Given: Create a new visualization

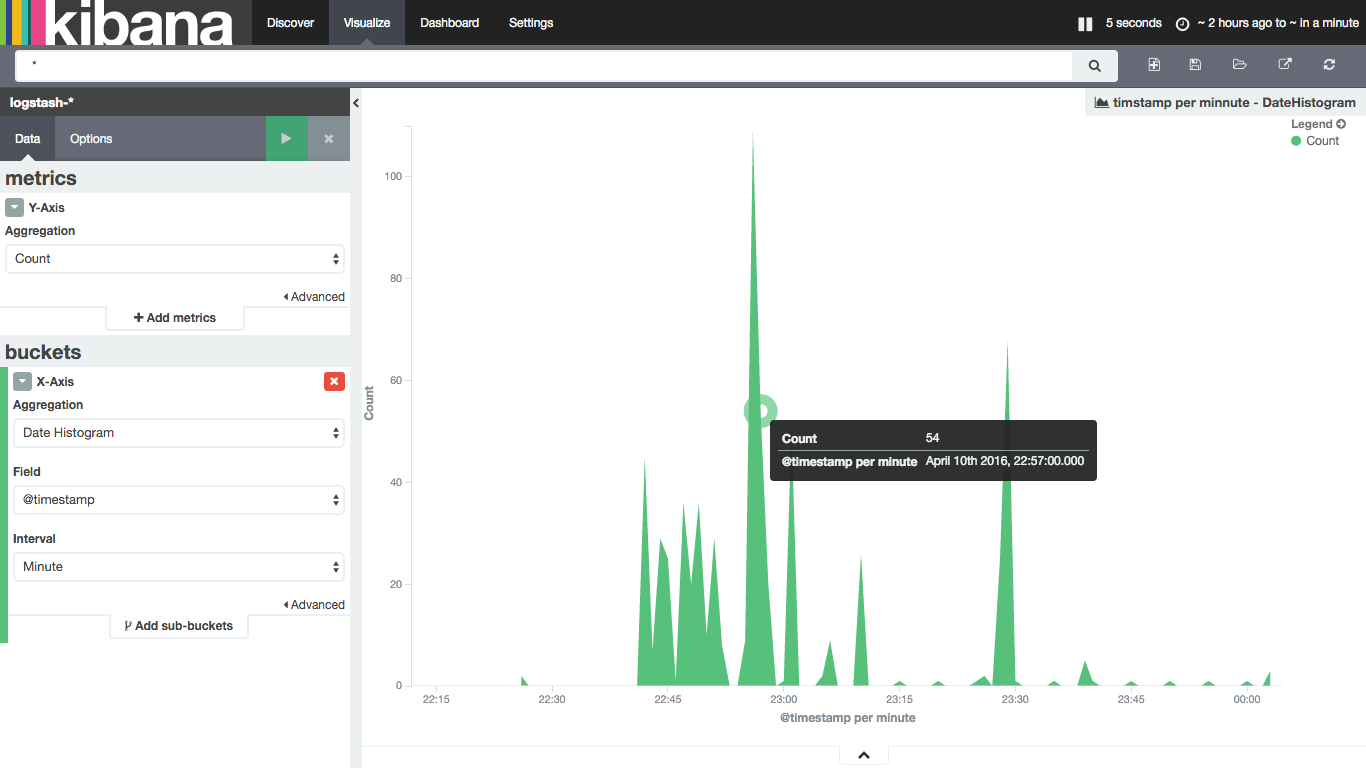Looking at the screenshot, I should [1154, 64].
